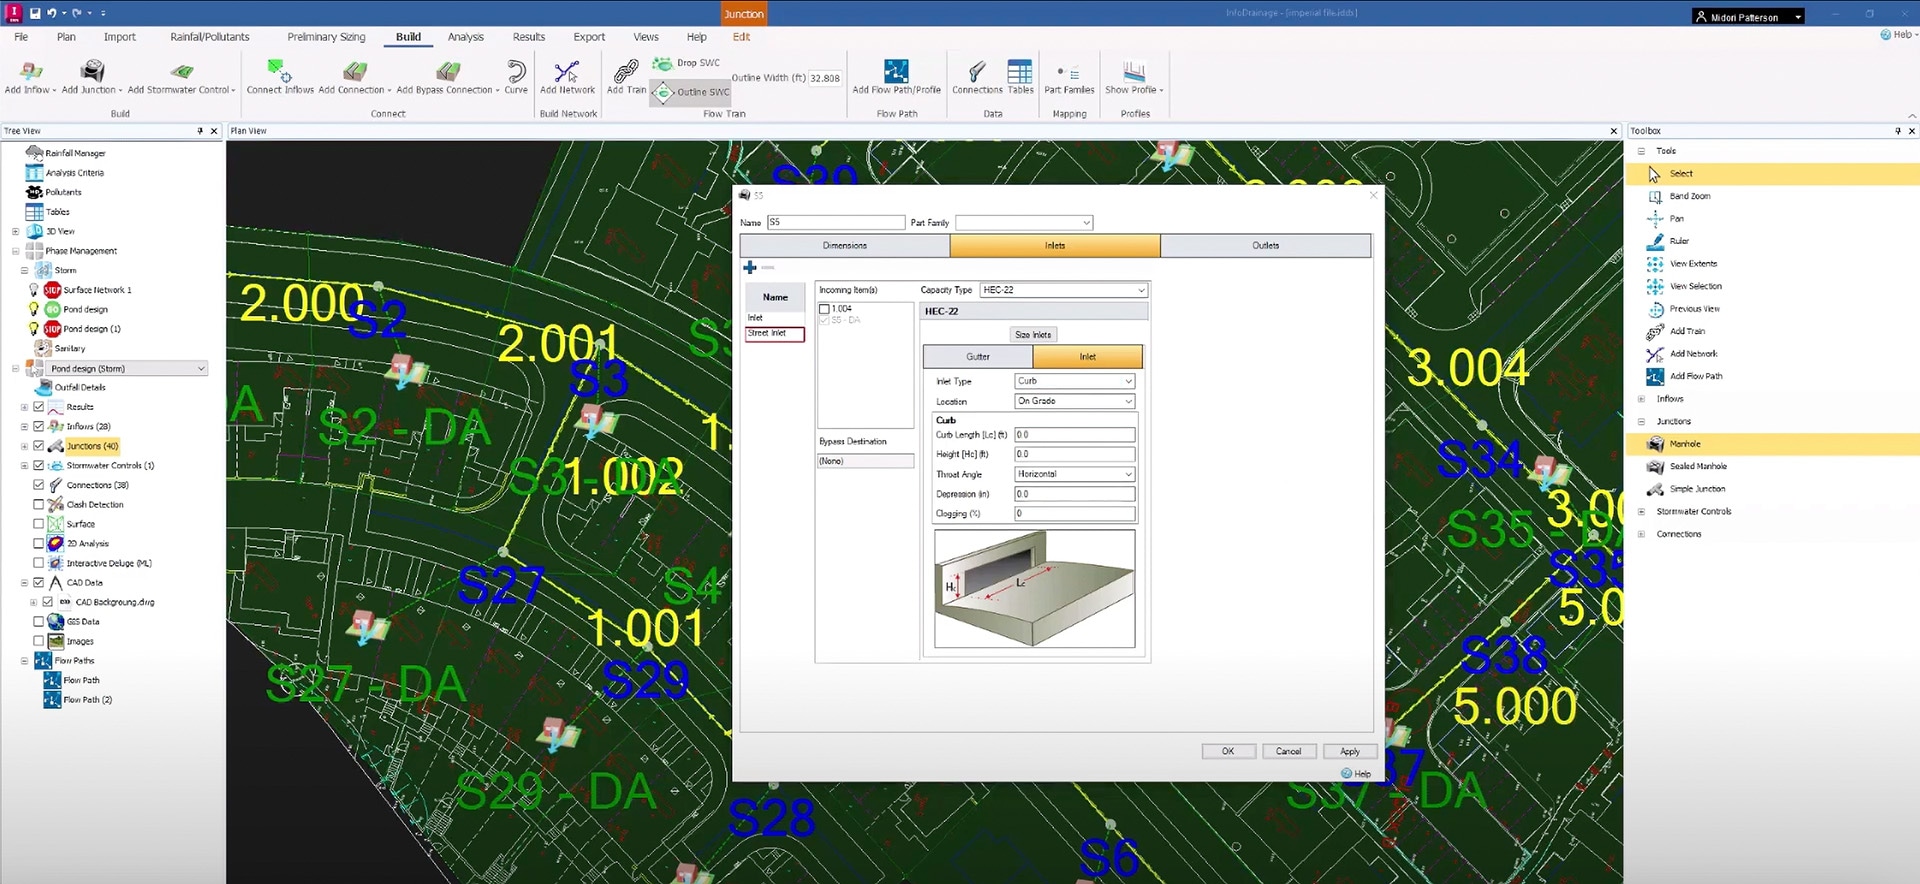This screenshot has width=1920, height=884.
Task: Toggle the Junctions (40) checkbox
Action: (x=39, y=446)
